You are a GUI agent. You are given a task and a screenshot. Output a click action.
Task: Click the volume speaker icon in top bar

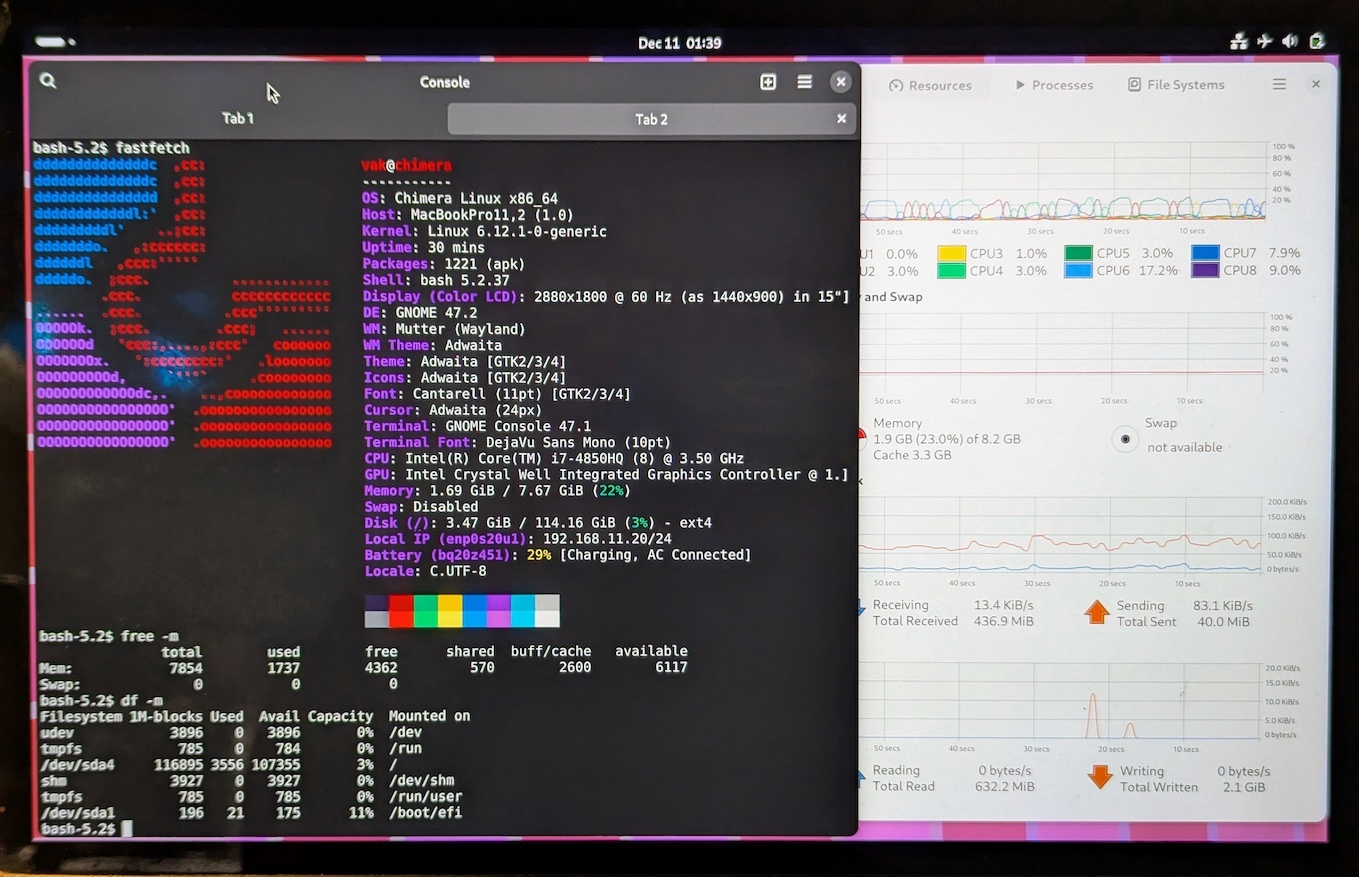pos(1290,42)
